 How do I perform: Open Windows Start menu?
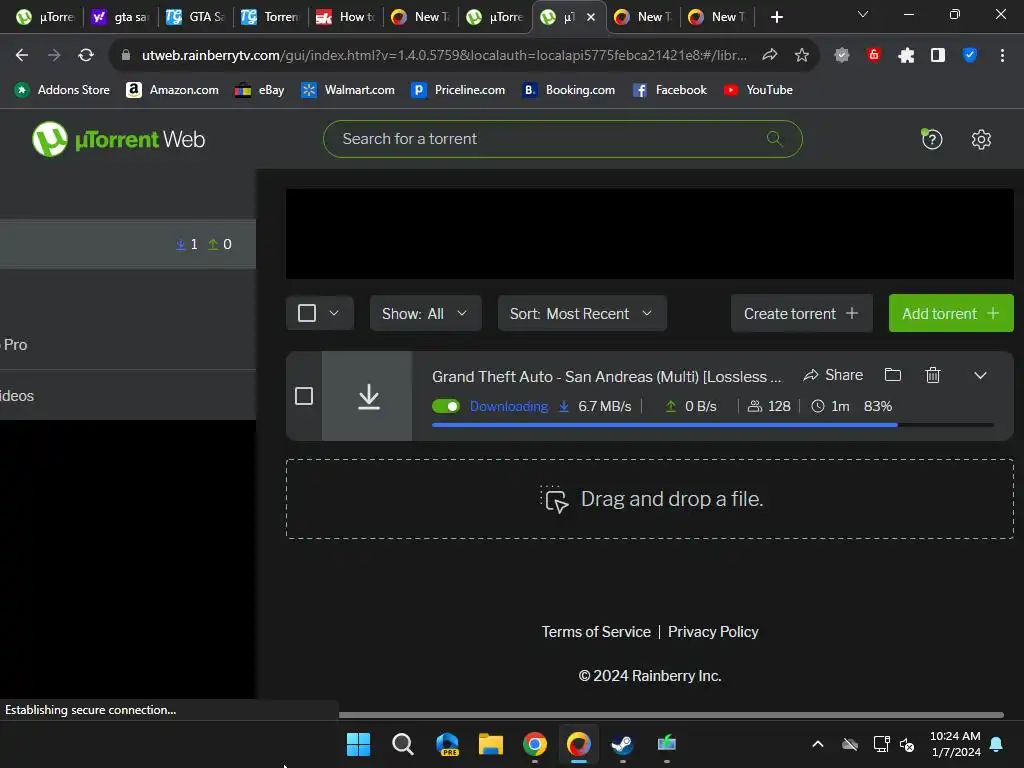click(x=358, y=744)
